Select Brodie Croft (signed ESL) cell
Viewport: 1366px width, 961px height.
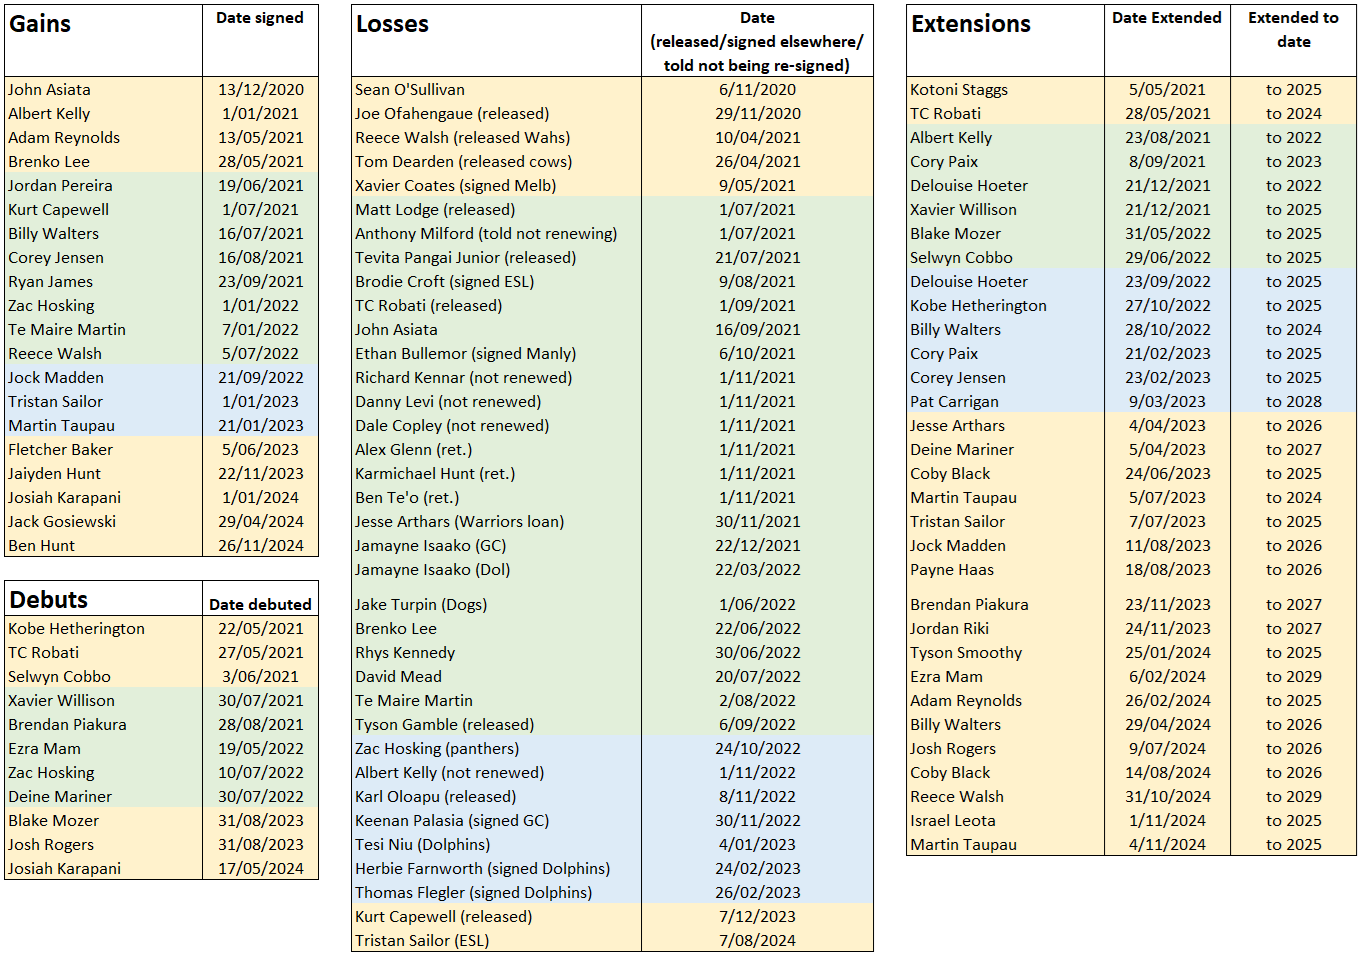click(497, 281)
